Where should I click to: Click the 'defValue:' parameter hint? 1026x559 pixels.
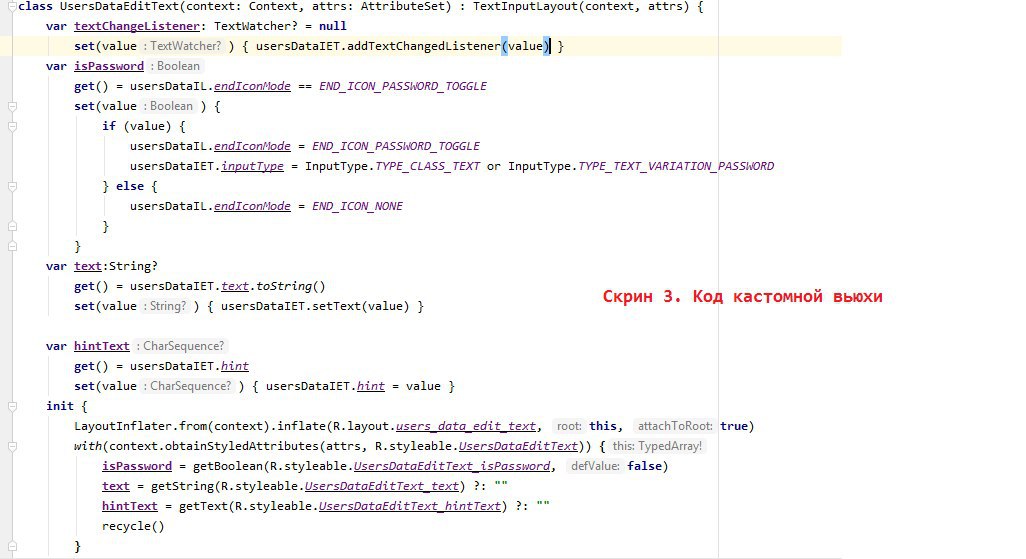[x=595, y=466]
